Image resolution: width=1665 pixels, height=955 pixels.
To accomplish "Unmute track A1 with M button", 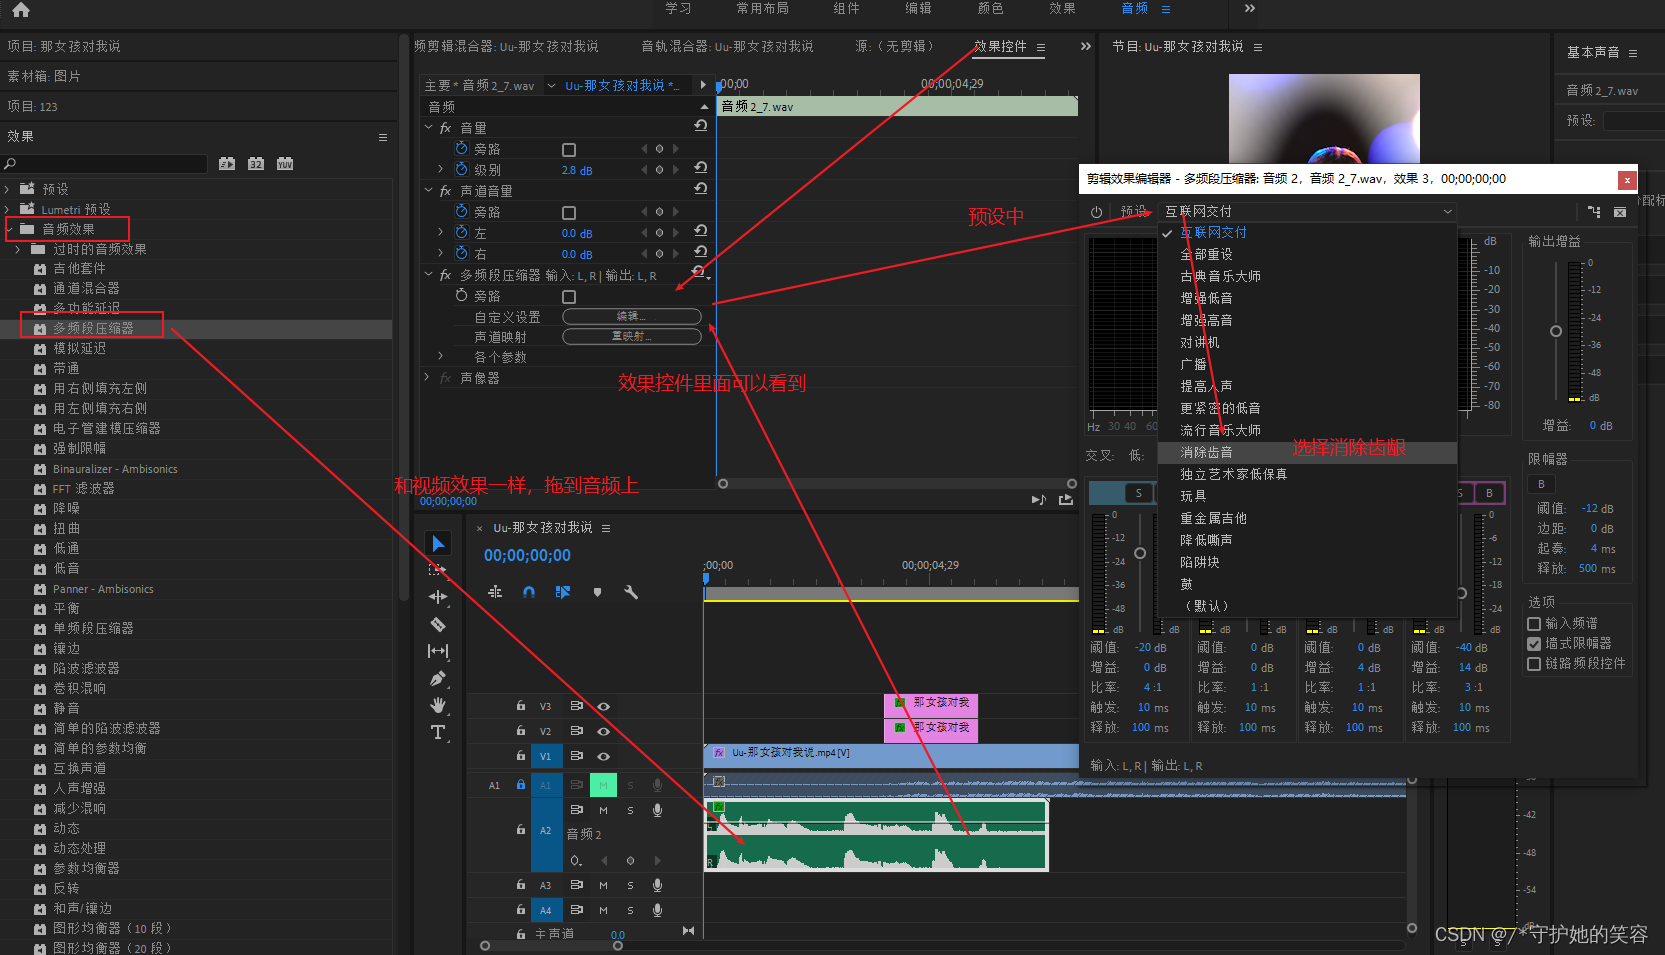I will pyautogui.click(x=603, y=785).
